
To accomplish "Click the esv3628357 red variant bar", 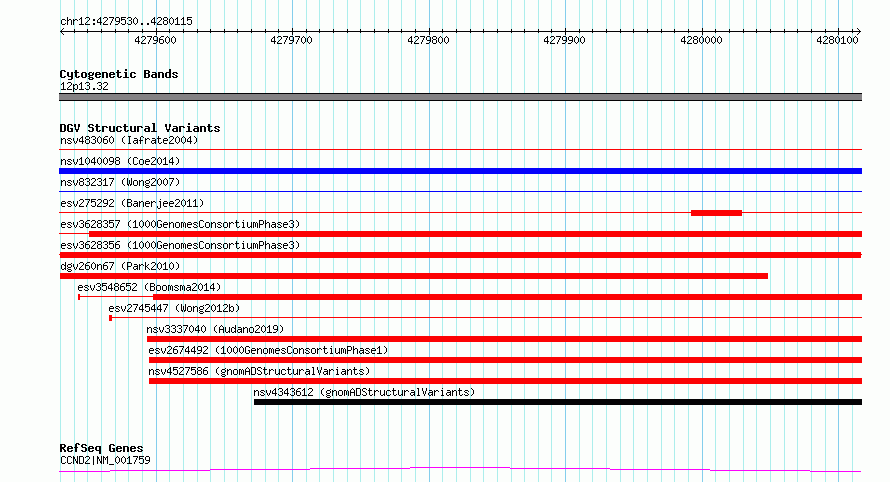I will pyautogui.click(x=476, y=234).
